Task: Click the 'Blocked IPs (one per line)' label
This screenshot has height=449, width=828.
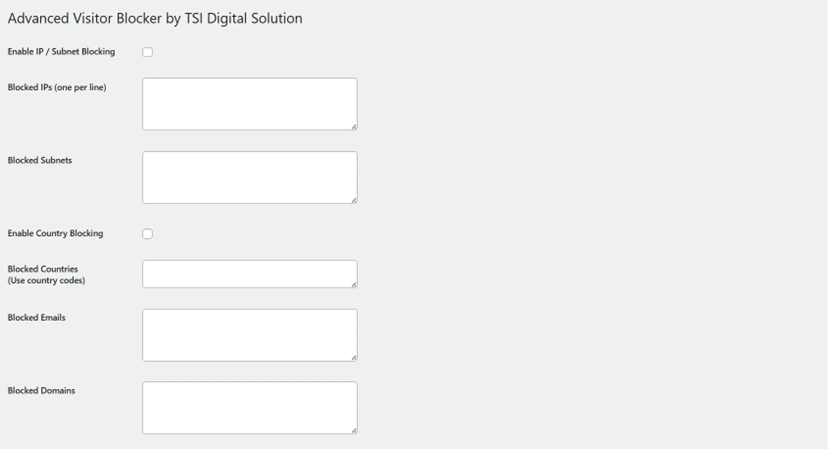Action: [x=57, y=88]
